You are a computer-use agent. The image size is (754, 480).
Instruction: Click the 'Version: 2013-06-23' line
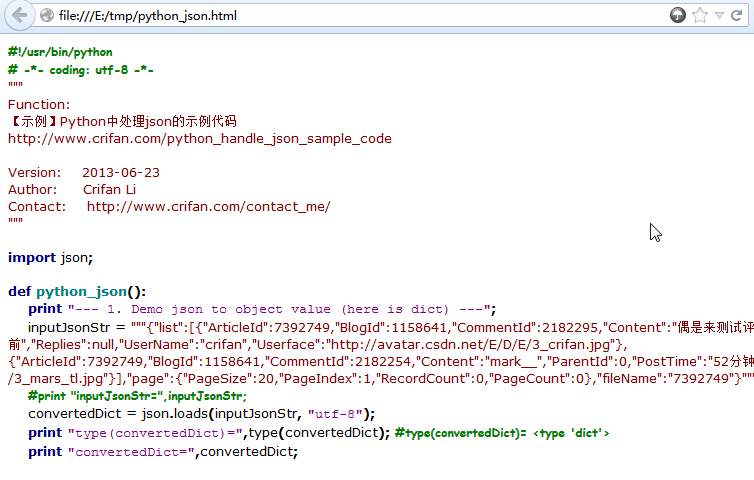[84, 172]
